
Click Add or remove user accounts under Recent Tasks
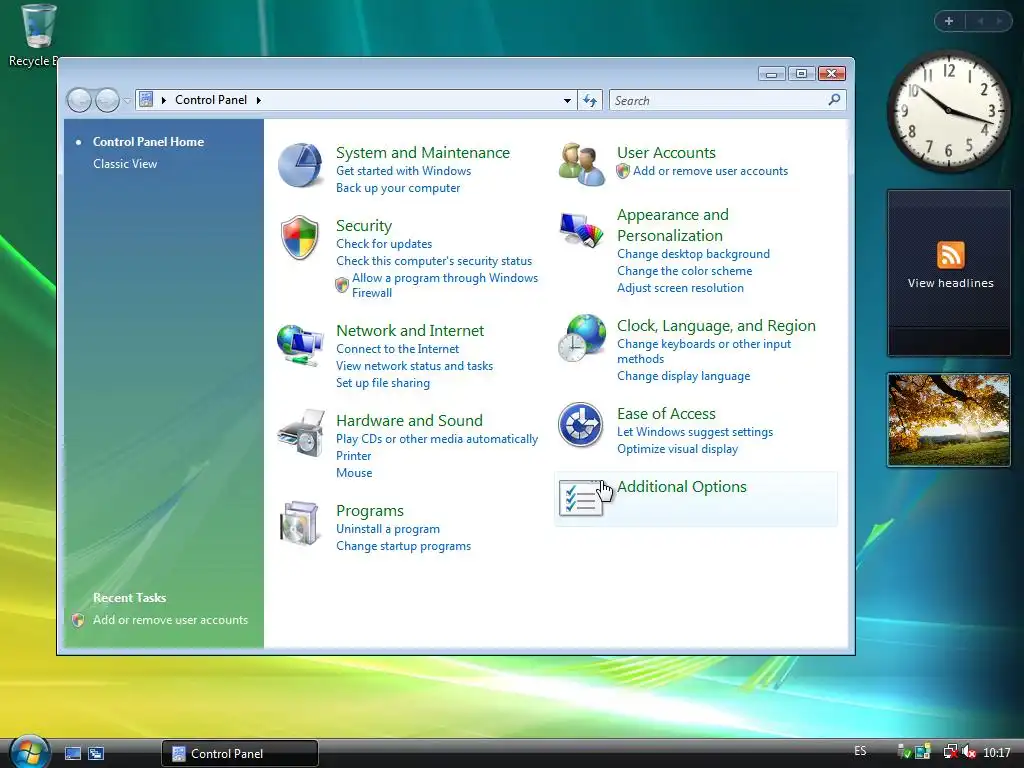(170, 620)
